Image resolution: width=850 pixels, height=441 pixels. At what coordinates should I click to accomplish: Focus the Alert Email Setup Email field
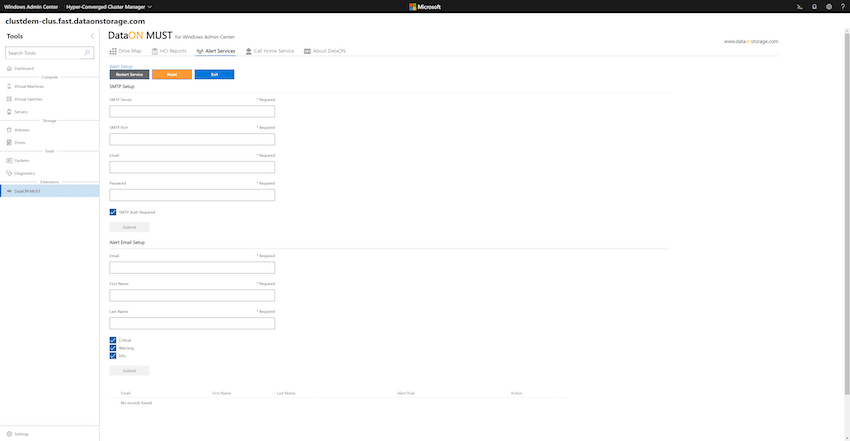(x=192, y=268)
